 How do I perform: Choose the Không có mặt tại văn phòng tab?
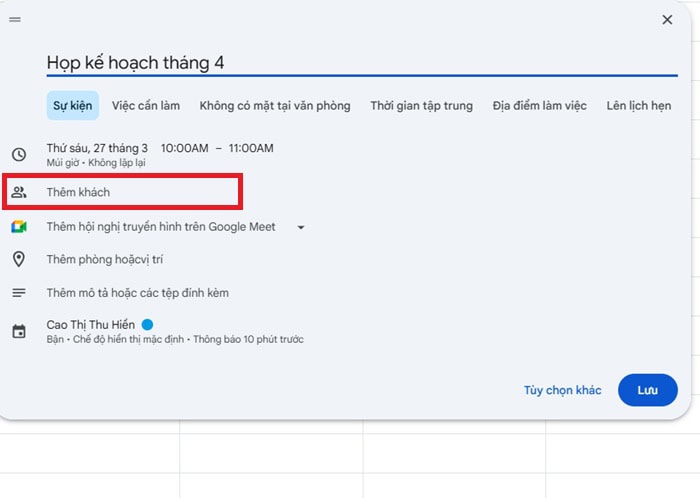(x=274, y=105)
